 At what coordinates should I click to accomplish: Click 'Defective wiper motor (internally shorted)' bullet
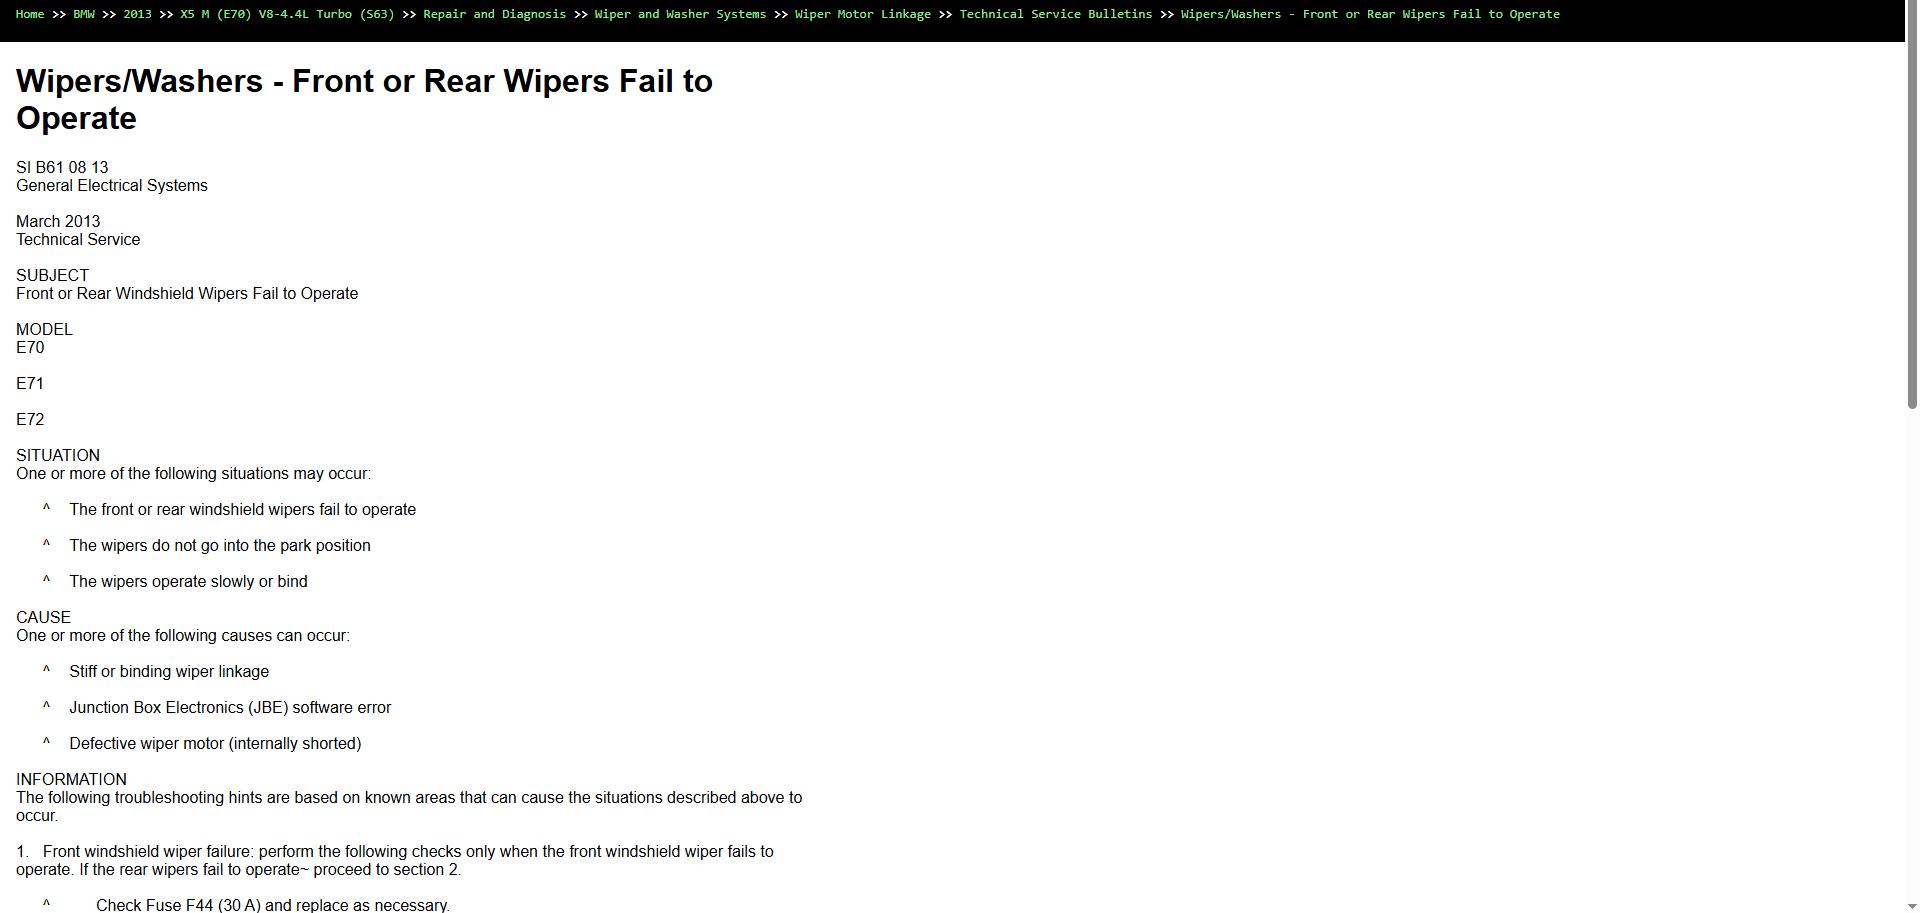[x=215, y=743]
